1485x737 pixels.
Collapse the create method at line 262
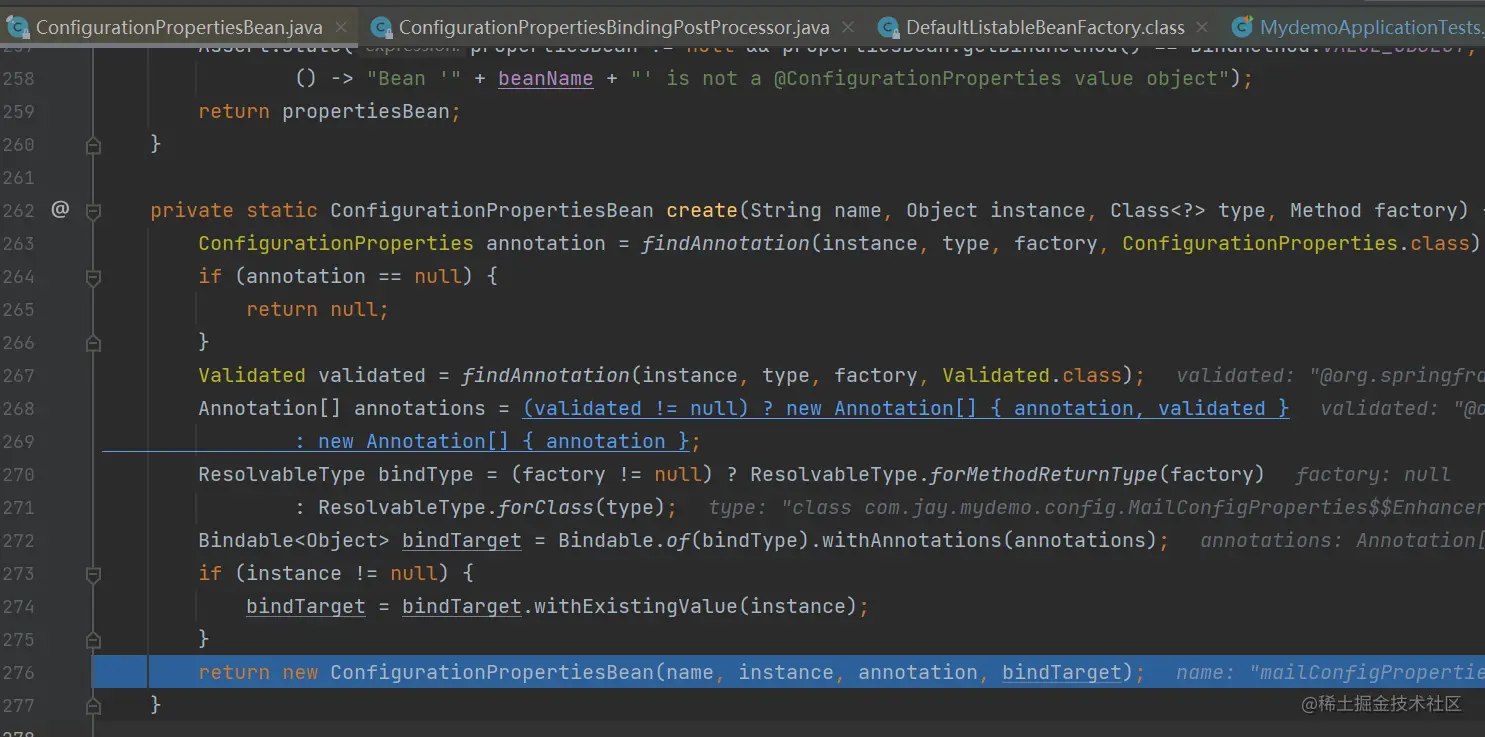[93, 211]
